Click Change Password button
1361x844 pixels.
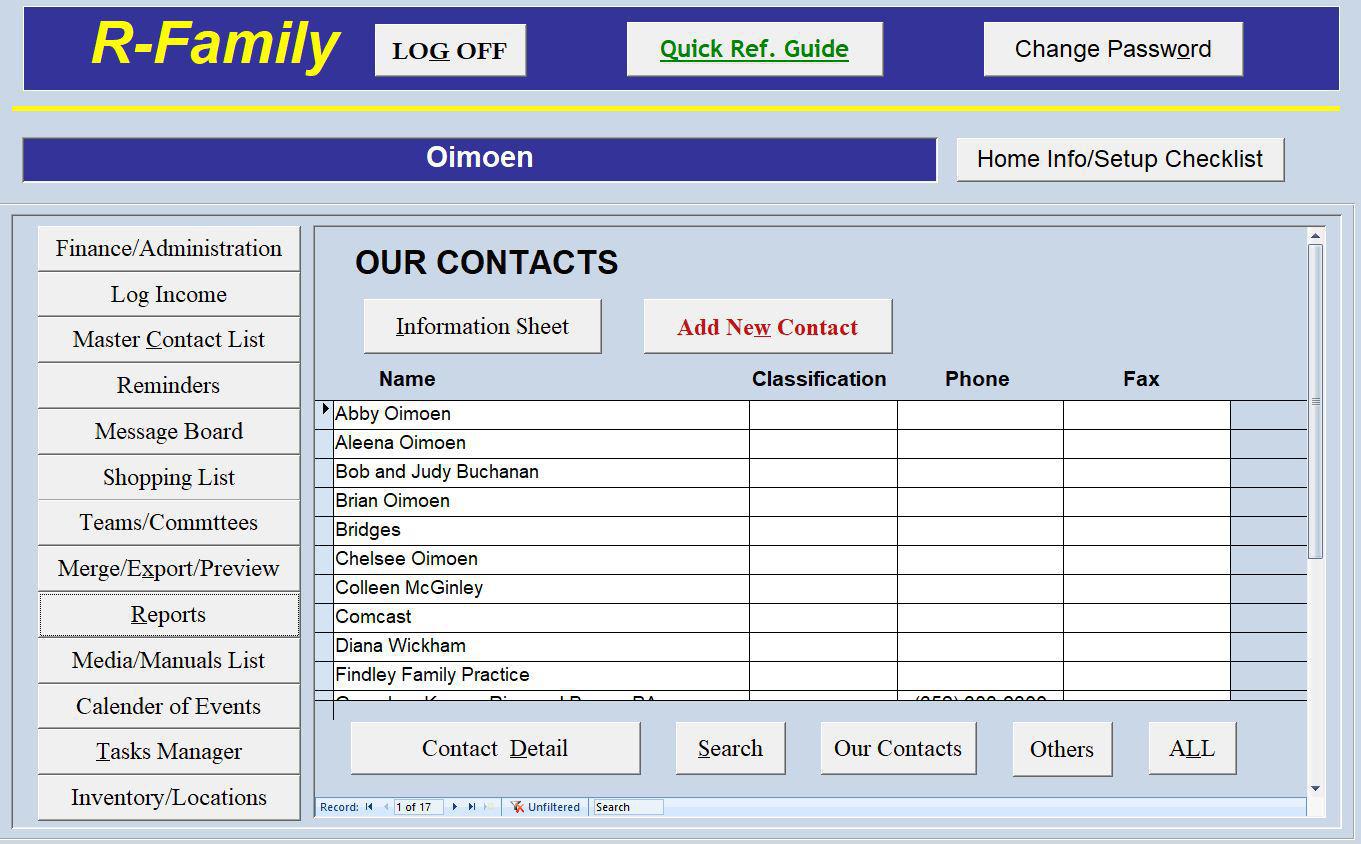point(1112,49)
